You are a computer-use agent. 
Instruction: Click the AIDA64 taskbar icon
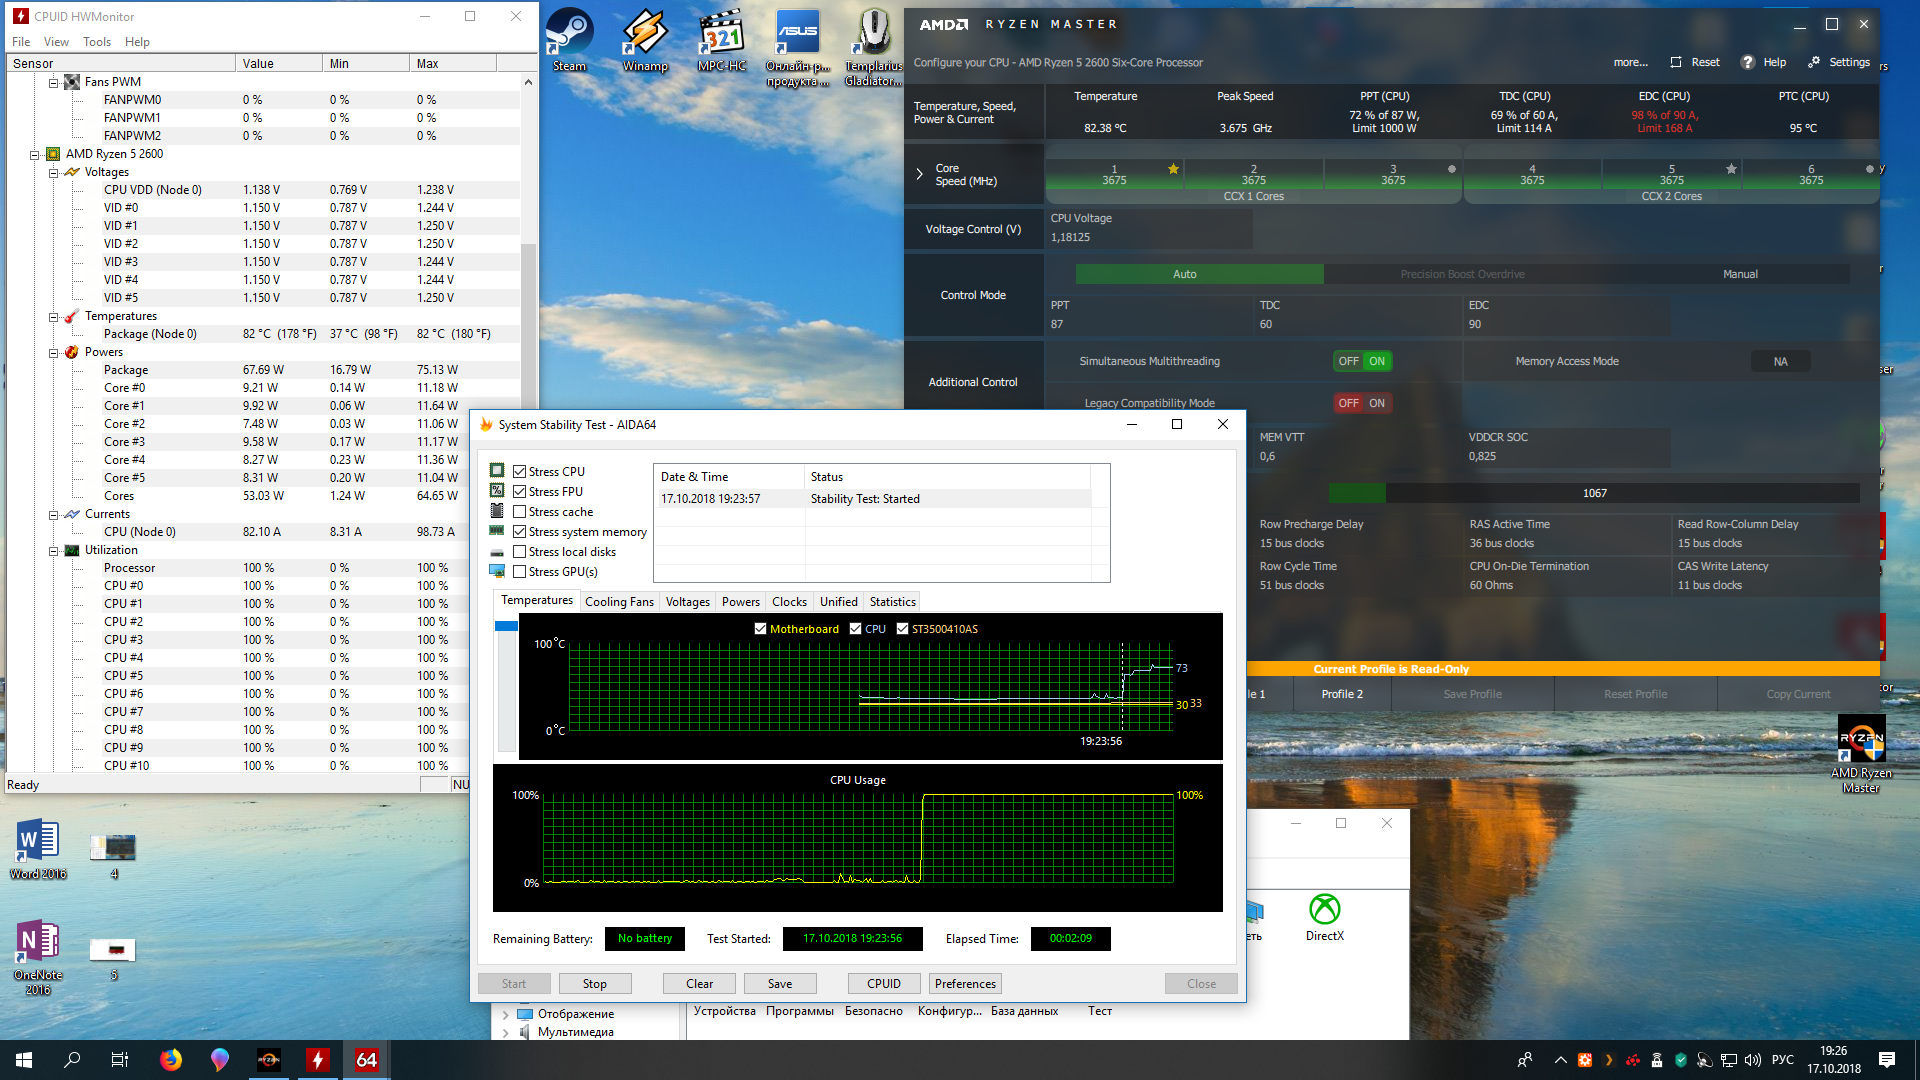[366, 1060]
